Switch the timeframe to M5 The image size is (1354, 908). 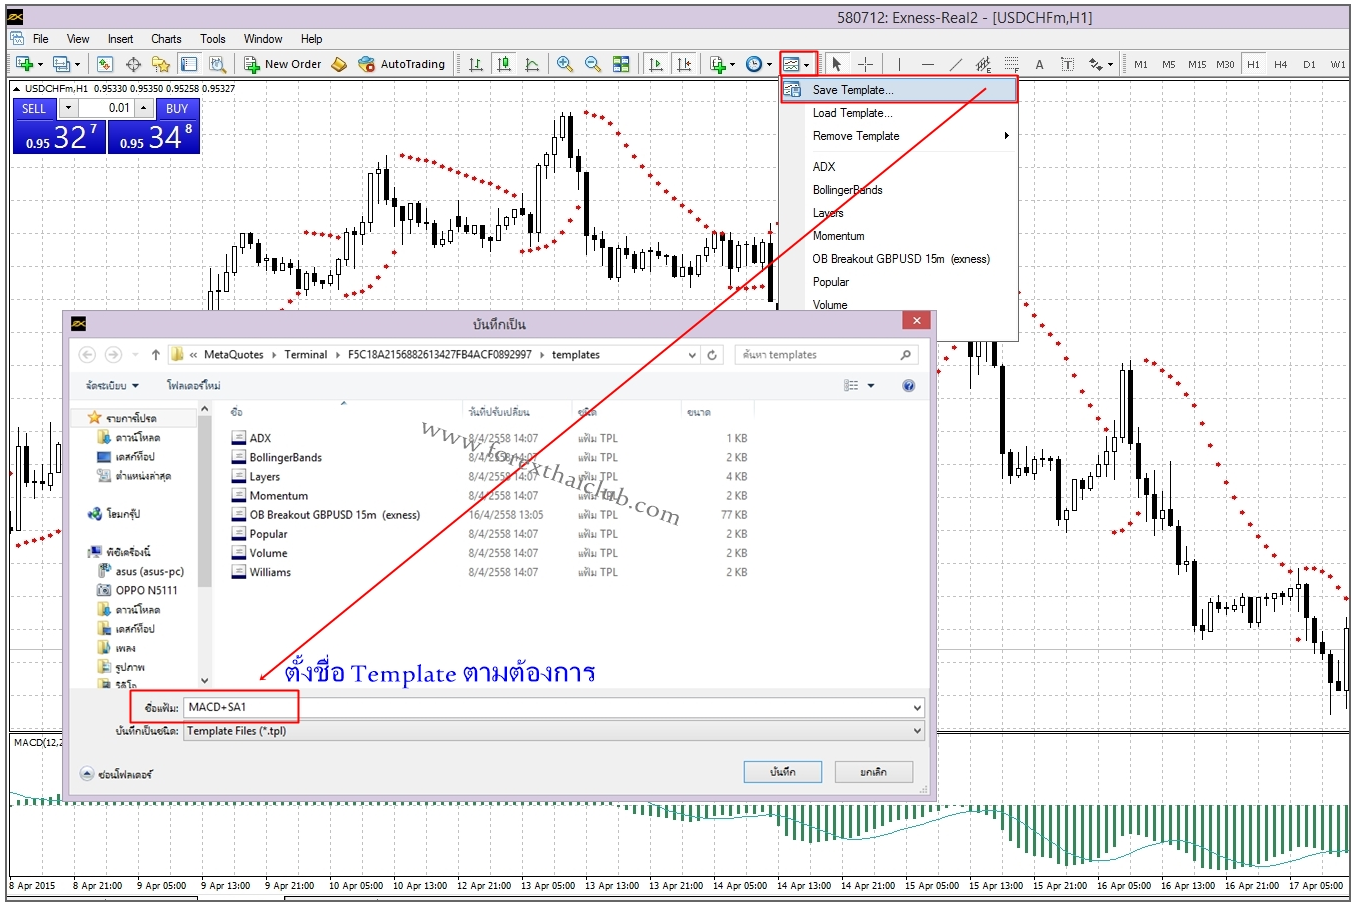click(1169, 64)
